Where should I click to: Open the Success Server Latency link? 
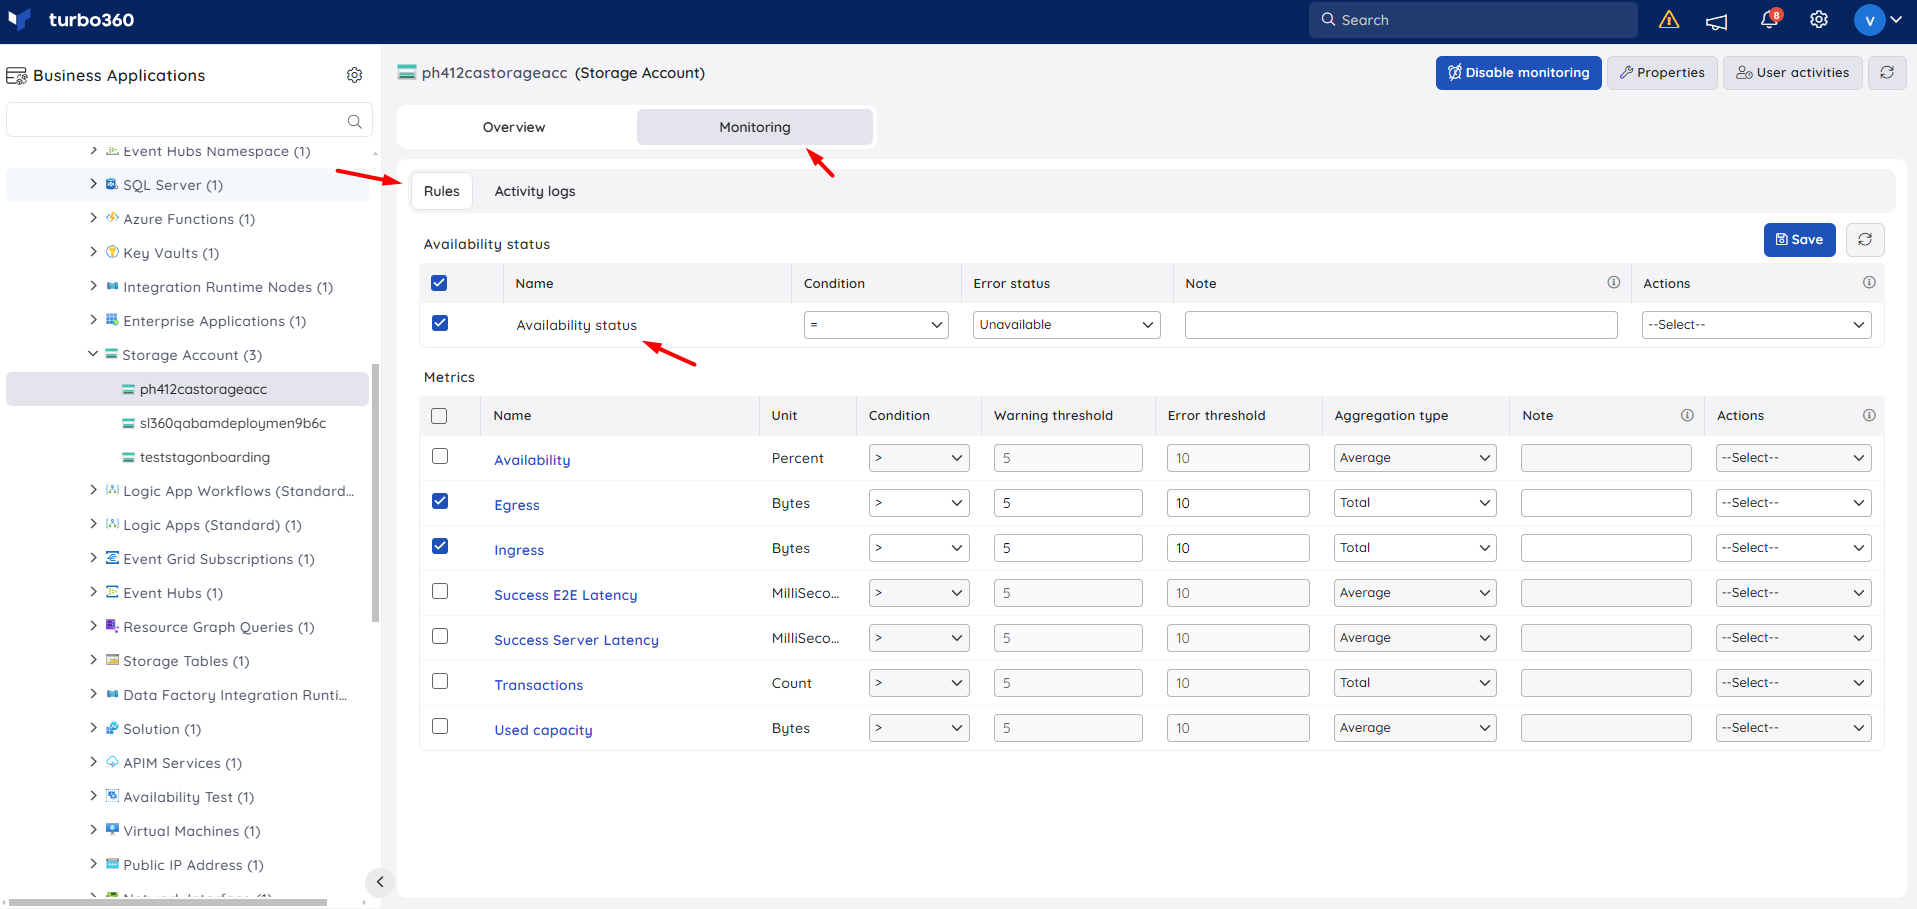coord(576,640)
